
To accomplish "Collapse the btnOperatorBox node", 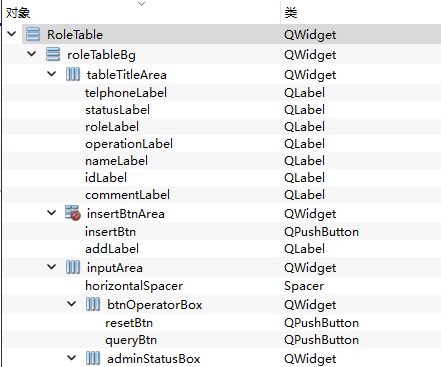I will click(x=72, y=304).
